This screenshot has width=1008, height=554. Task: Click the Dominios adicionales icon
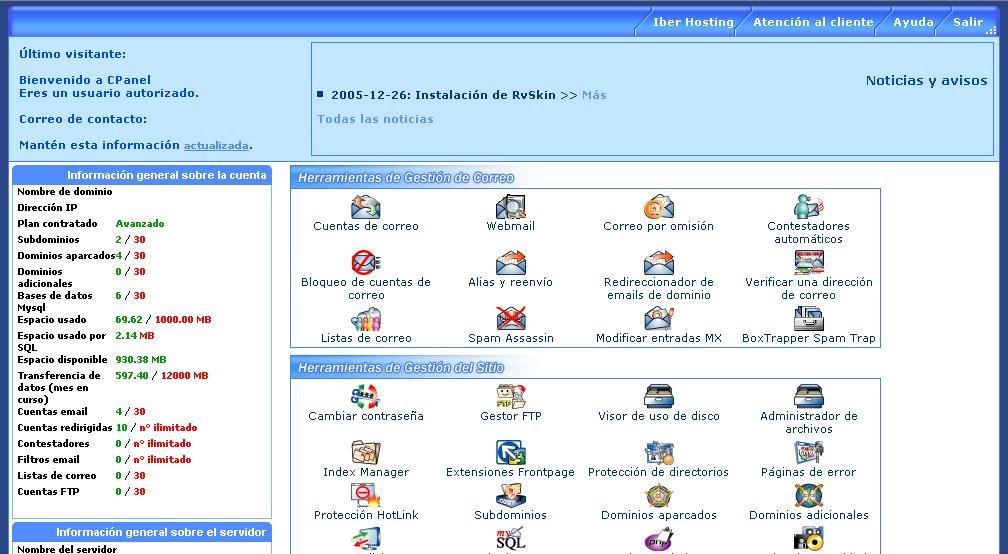click(809, 496)
